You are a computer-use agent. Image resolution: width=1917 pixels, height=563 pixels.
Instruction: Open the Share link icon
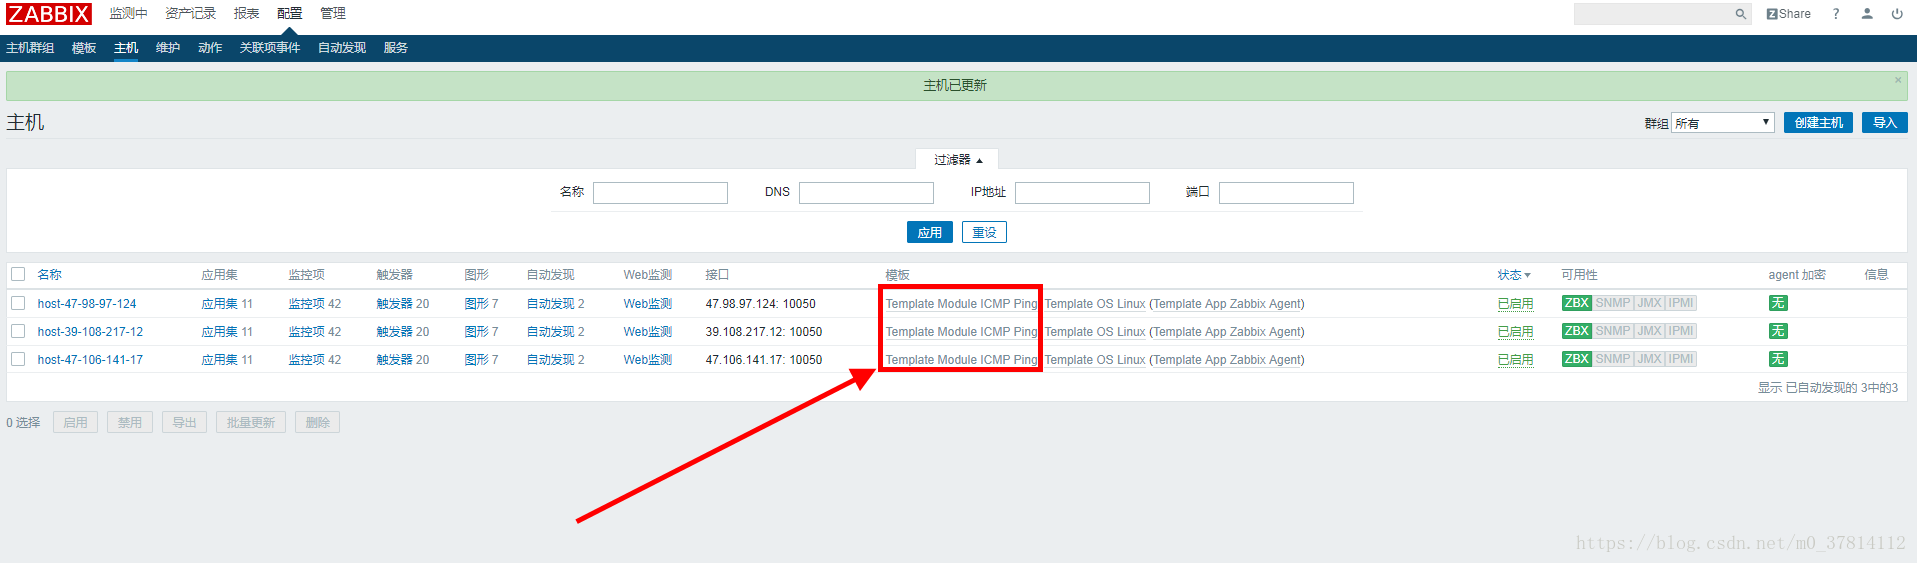1789,14
